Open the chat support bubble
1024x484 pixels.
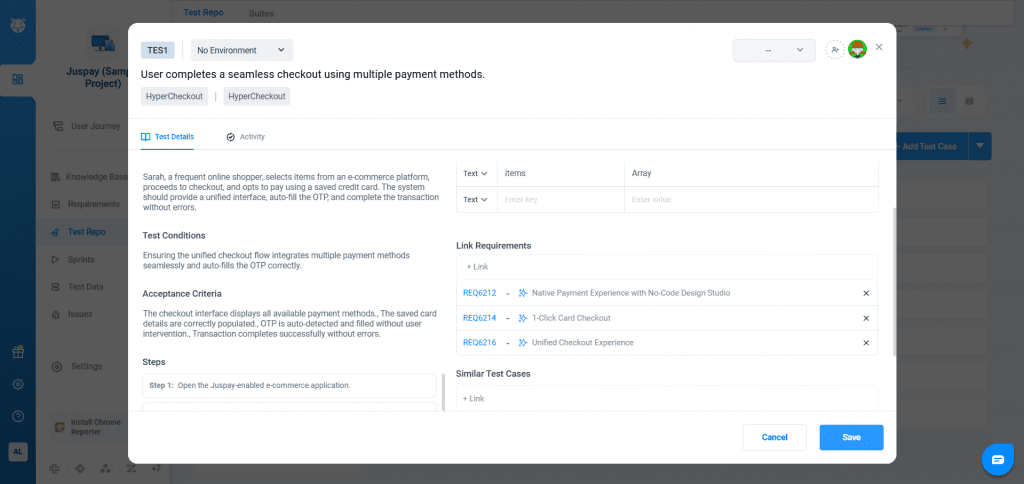click(997, 459)
